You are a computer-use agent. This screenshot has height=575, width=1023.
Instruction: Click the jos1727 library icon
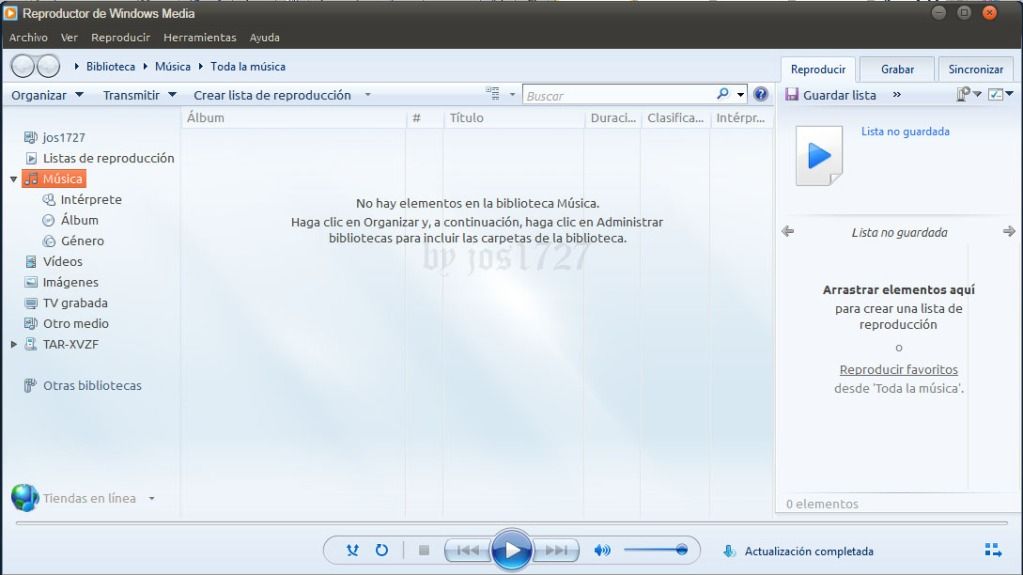point(31,138)
